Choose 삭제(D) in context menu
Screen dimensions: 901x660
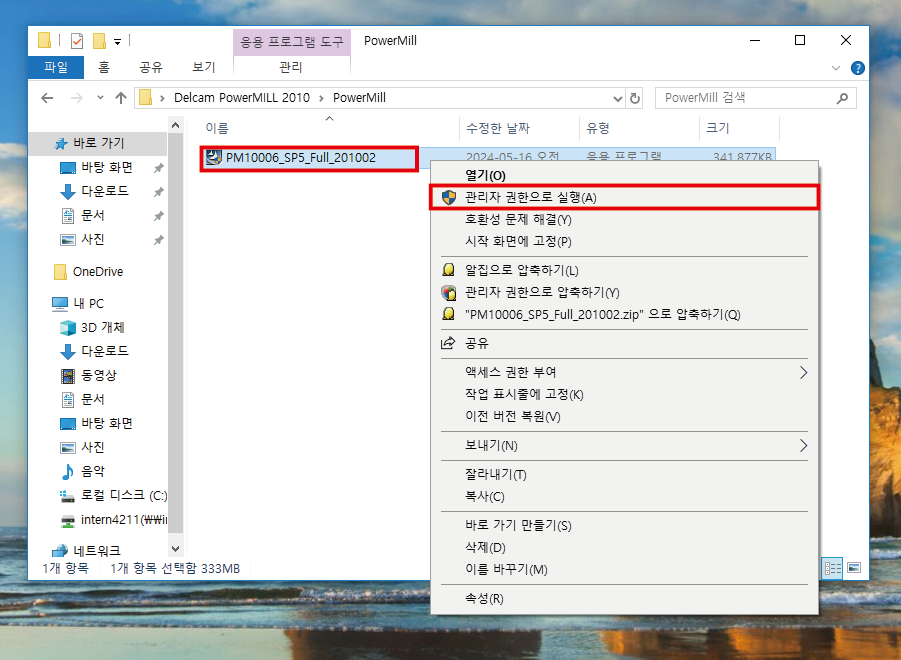[625, 547]
